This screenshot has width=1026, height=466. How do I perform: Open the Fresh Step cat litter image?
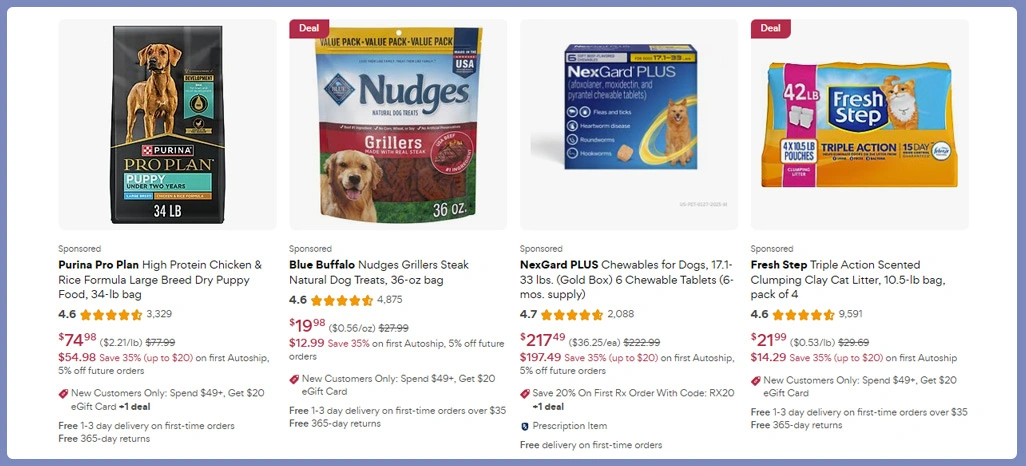point(859,124)
